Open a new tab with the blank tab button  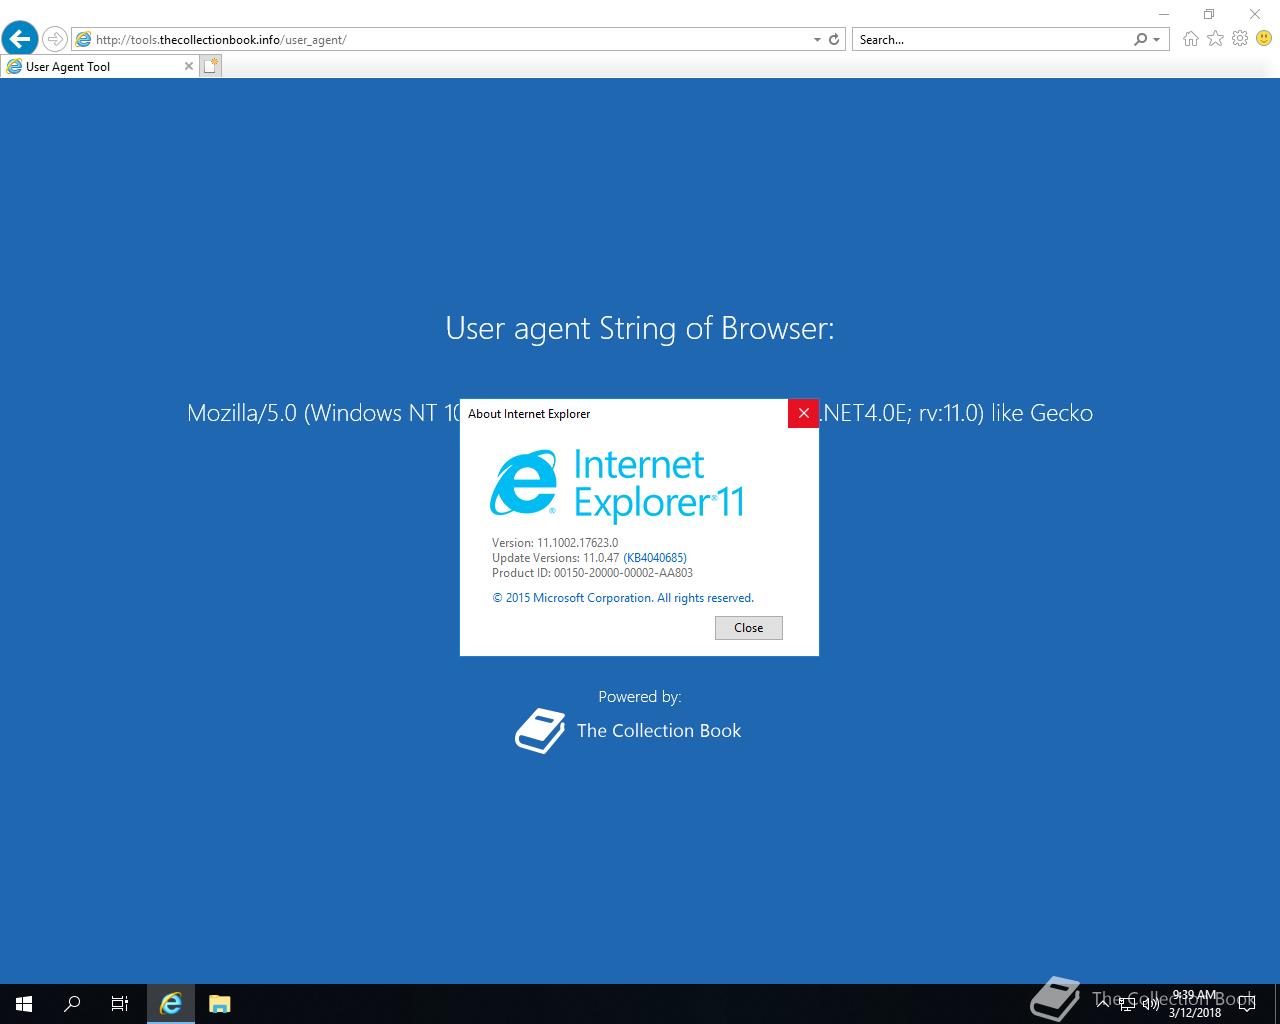210,66
